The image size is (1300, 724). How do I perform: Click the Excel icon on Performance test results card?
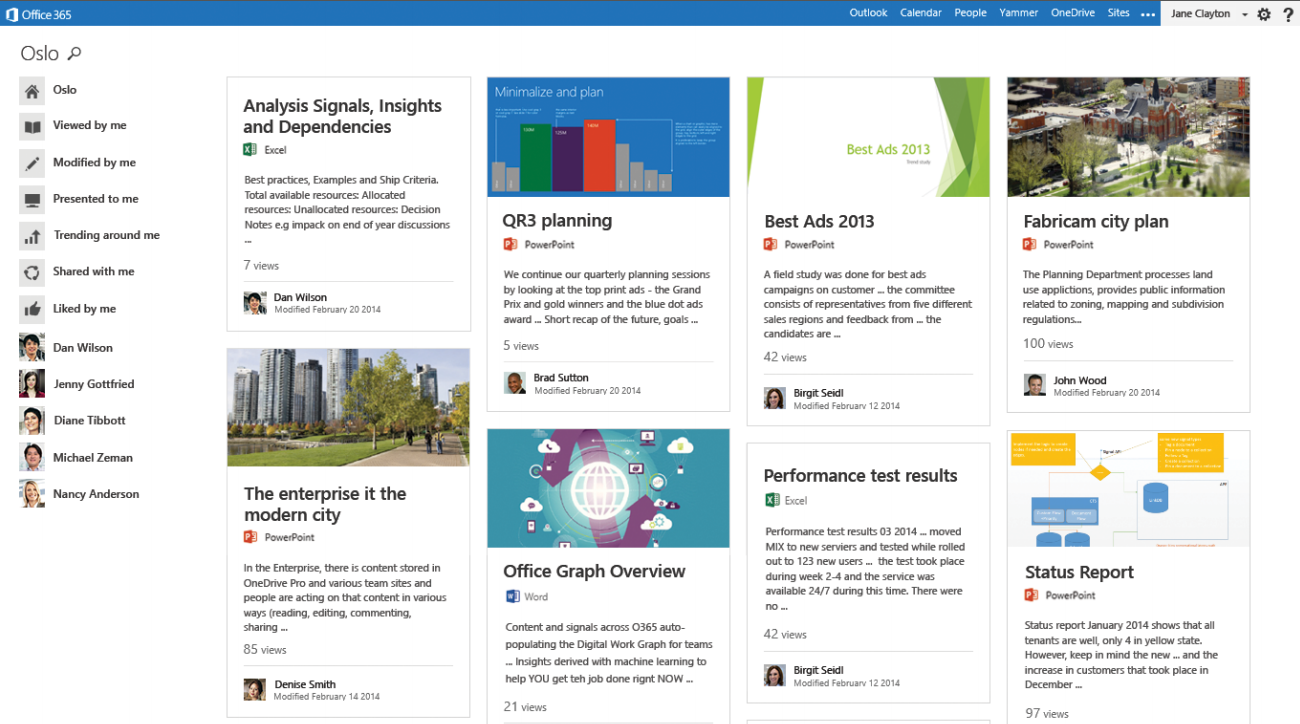[772, 500]
